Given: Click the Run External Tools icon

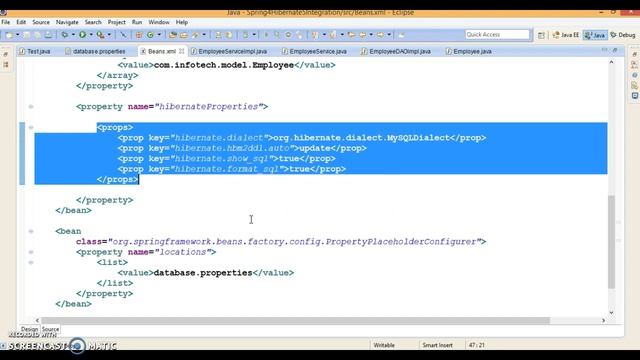Looking at the screenshot, I should 100,35.
